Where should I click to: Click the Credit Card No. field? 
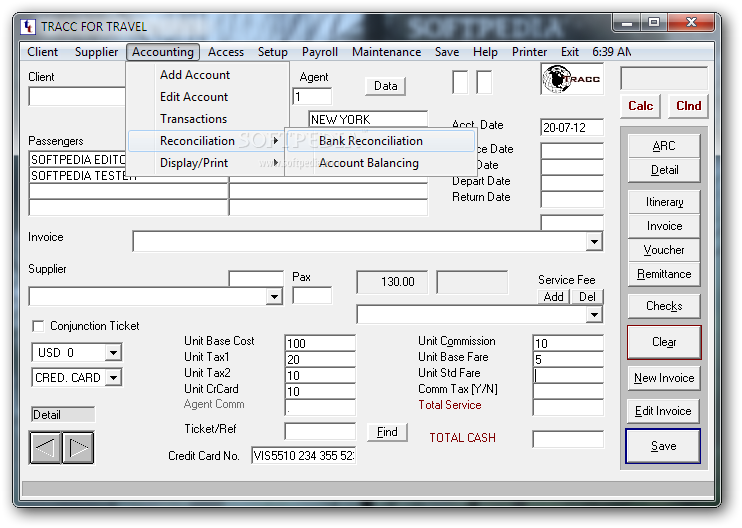click(304, 456)
